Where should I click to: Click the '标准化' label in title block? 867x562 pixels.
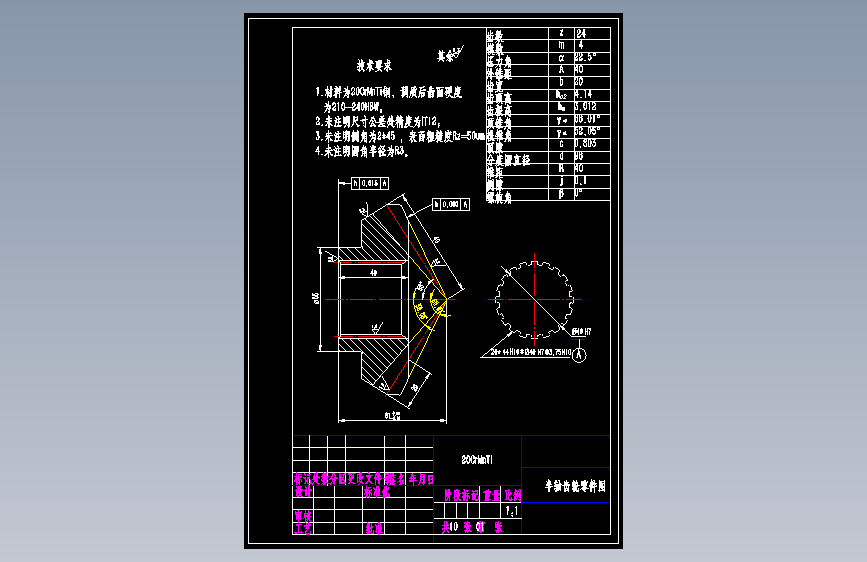[x=377, y=491]
